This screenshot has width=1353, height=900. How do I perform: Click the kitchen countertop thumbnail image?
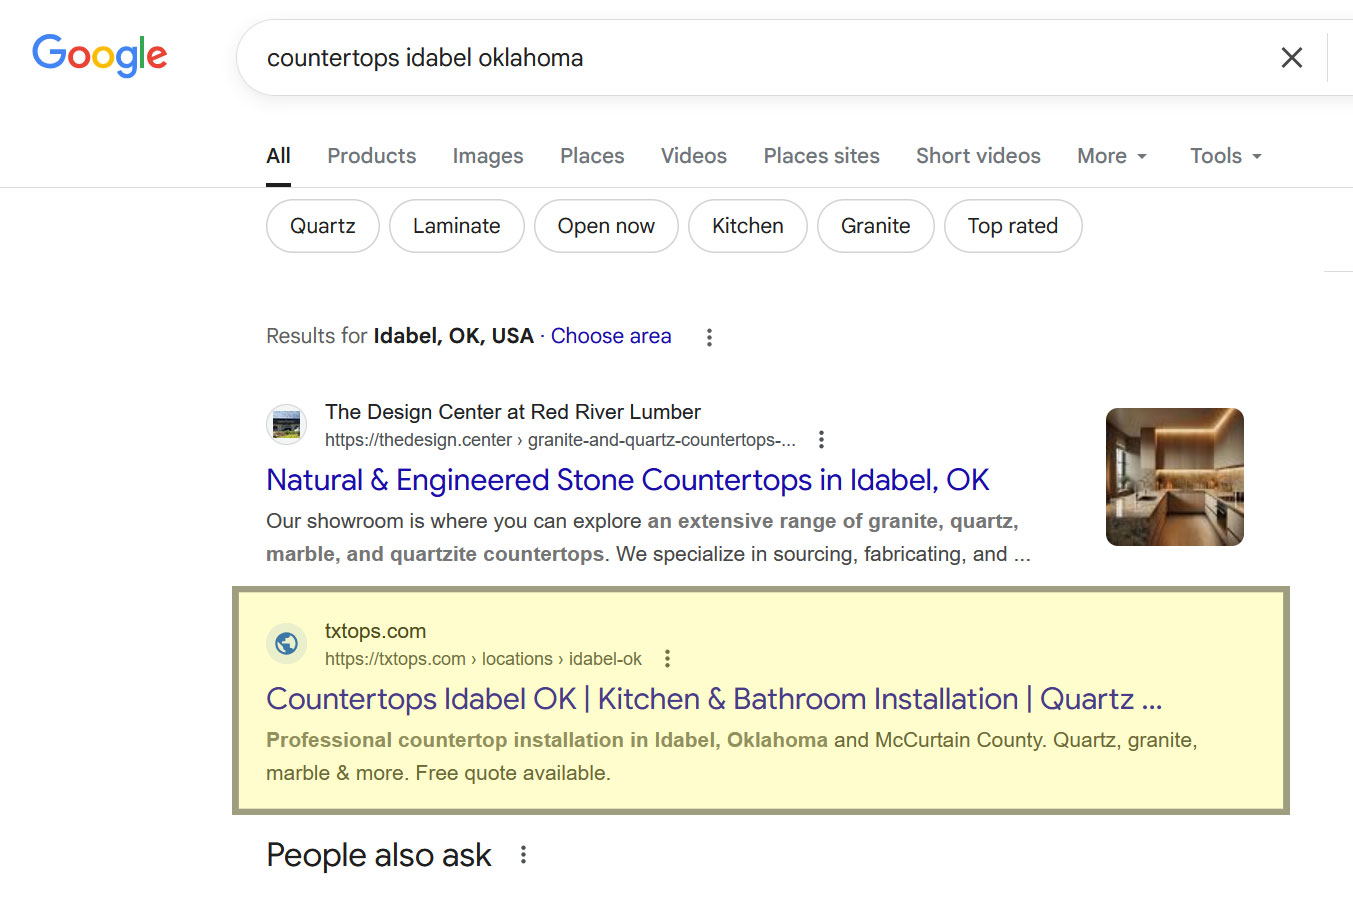coord(1174,477)
